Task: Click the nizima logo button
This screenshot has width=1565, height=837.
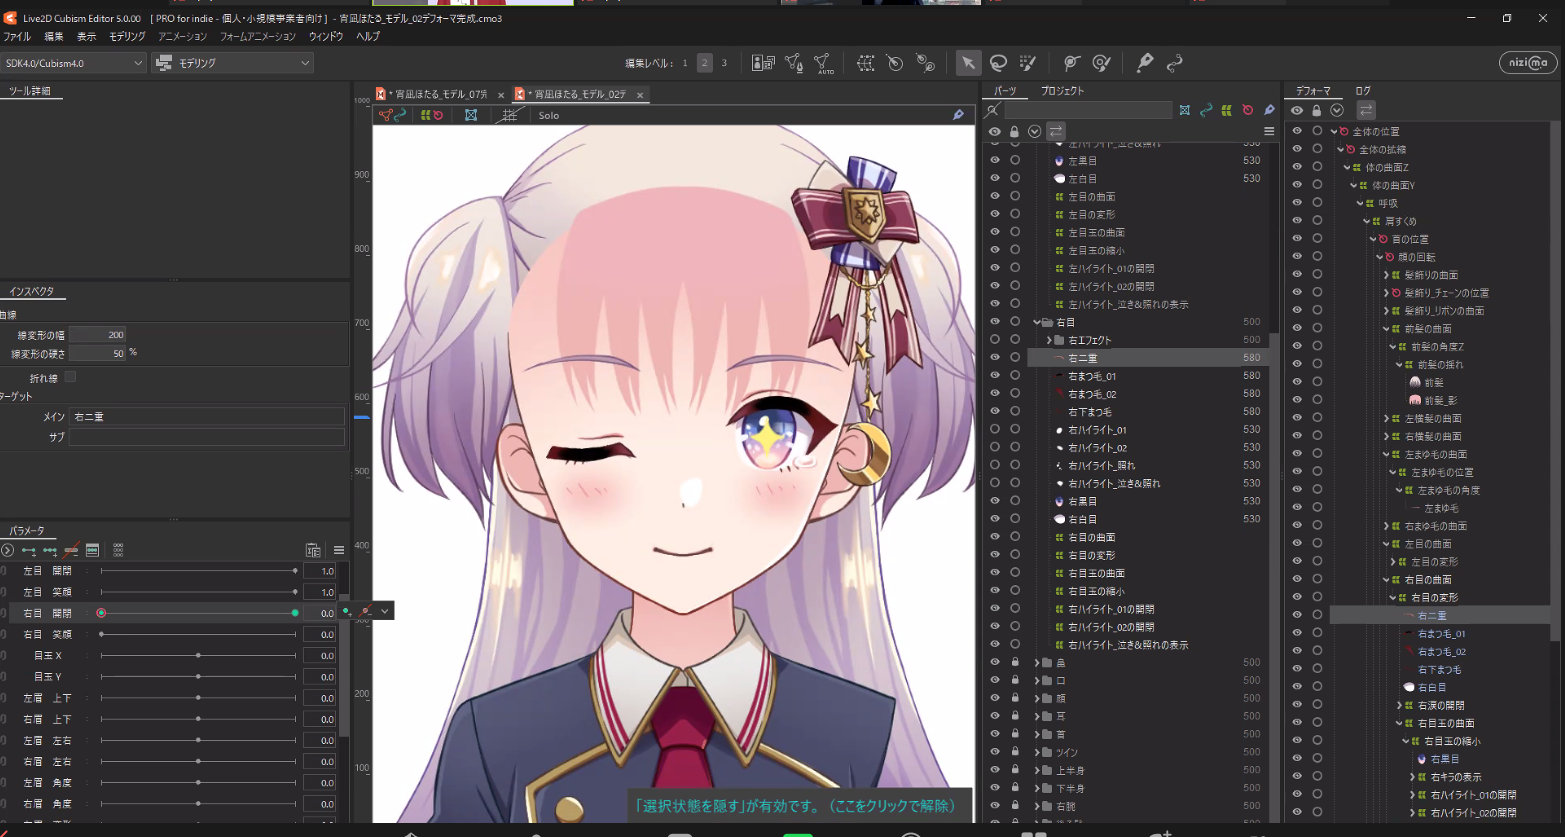Action: tap(1526, 62)
